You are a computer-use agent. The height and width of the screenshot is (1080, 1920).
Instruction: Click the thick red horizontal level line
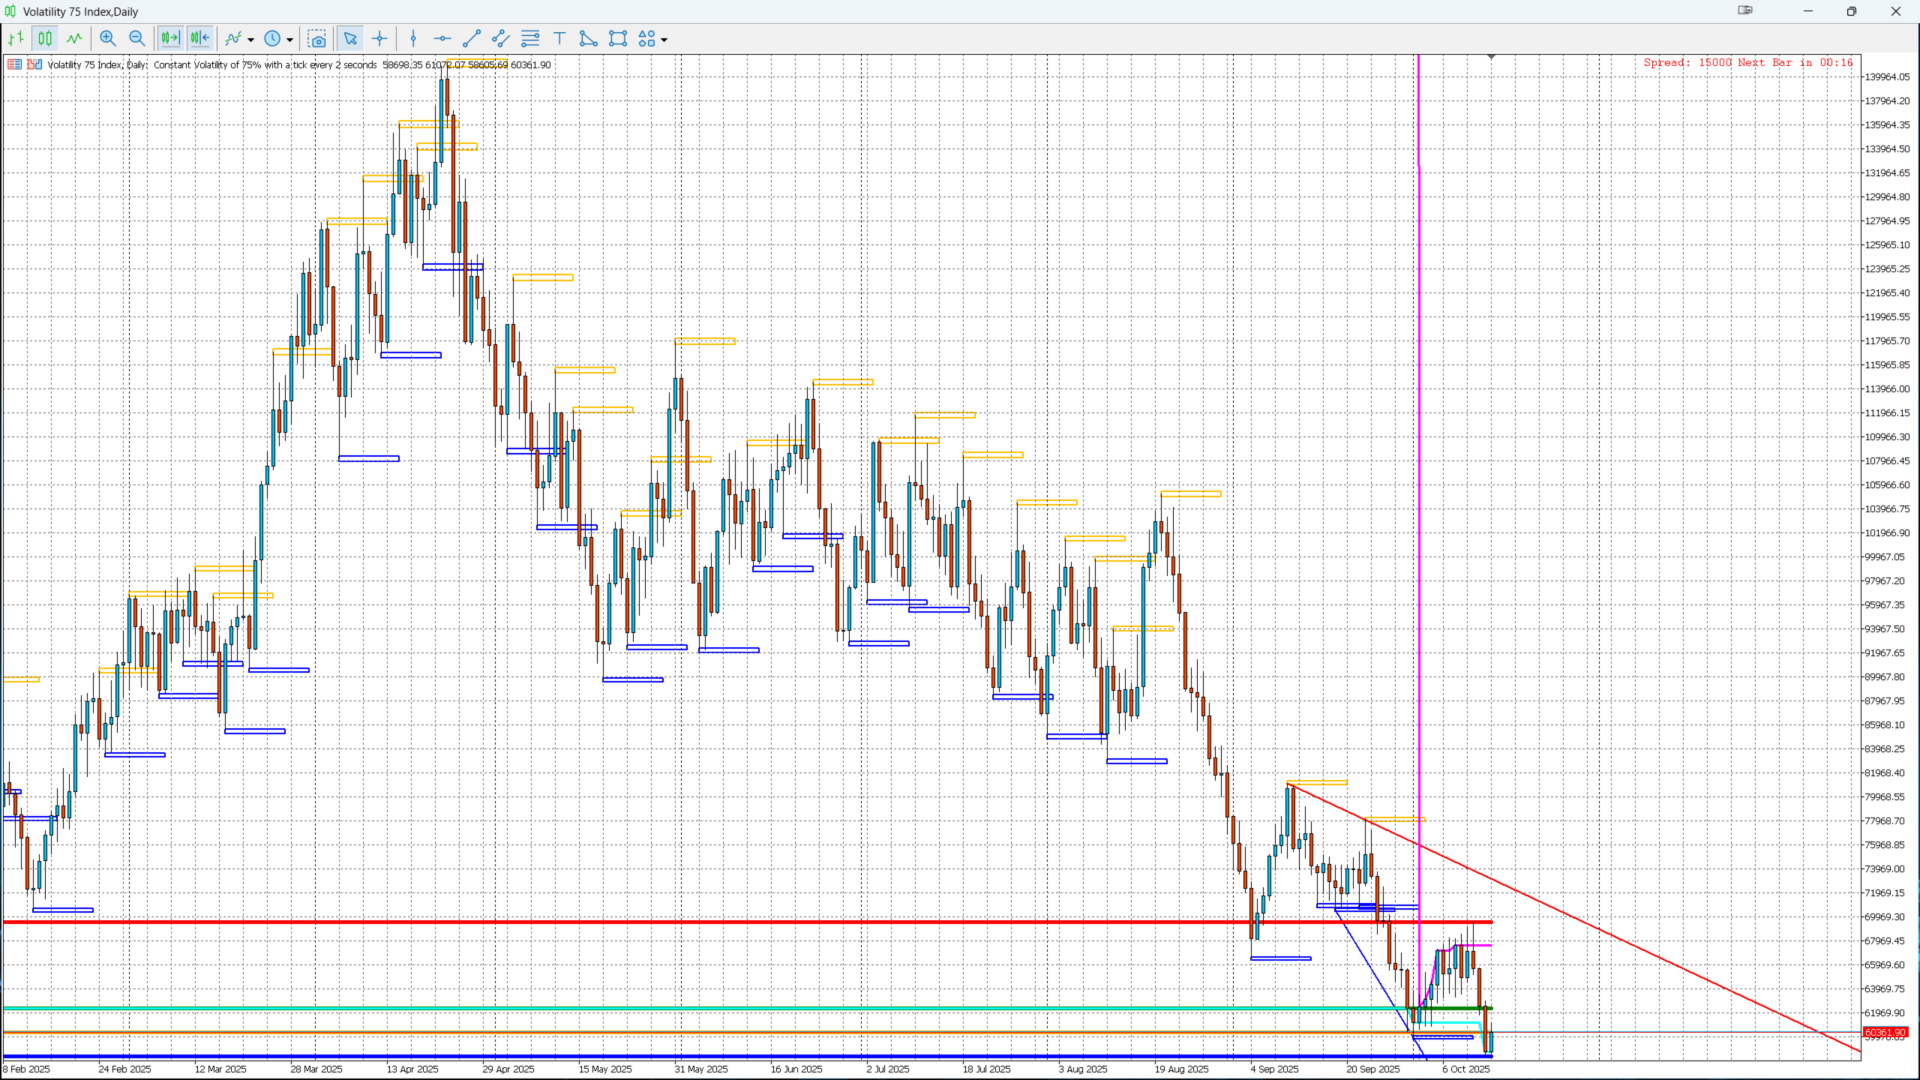point(700,921)
